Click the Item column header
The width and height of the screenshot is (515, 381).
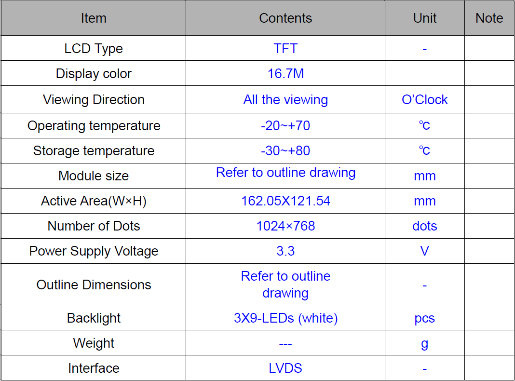click(94, 18)
